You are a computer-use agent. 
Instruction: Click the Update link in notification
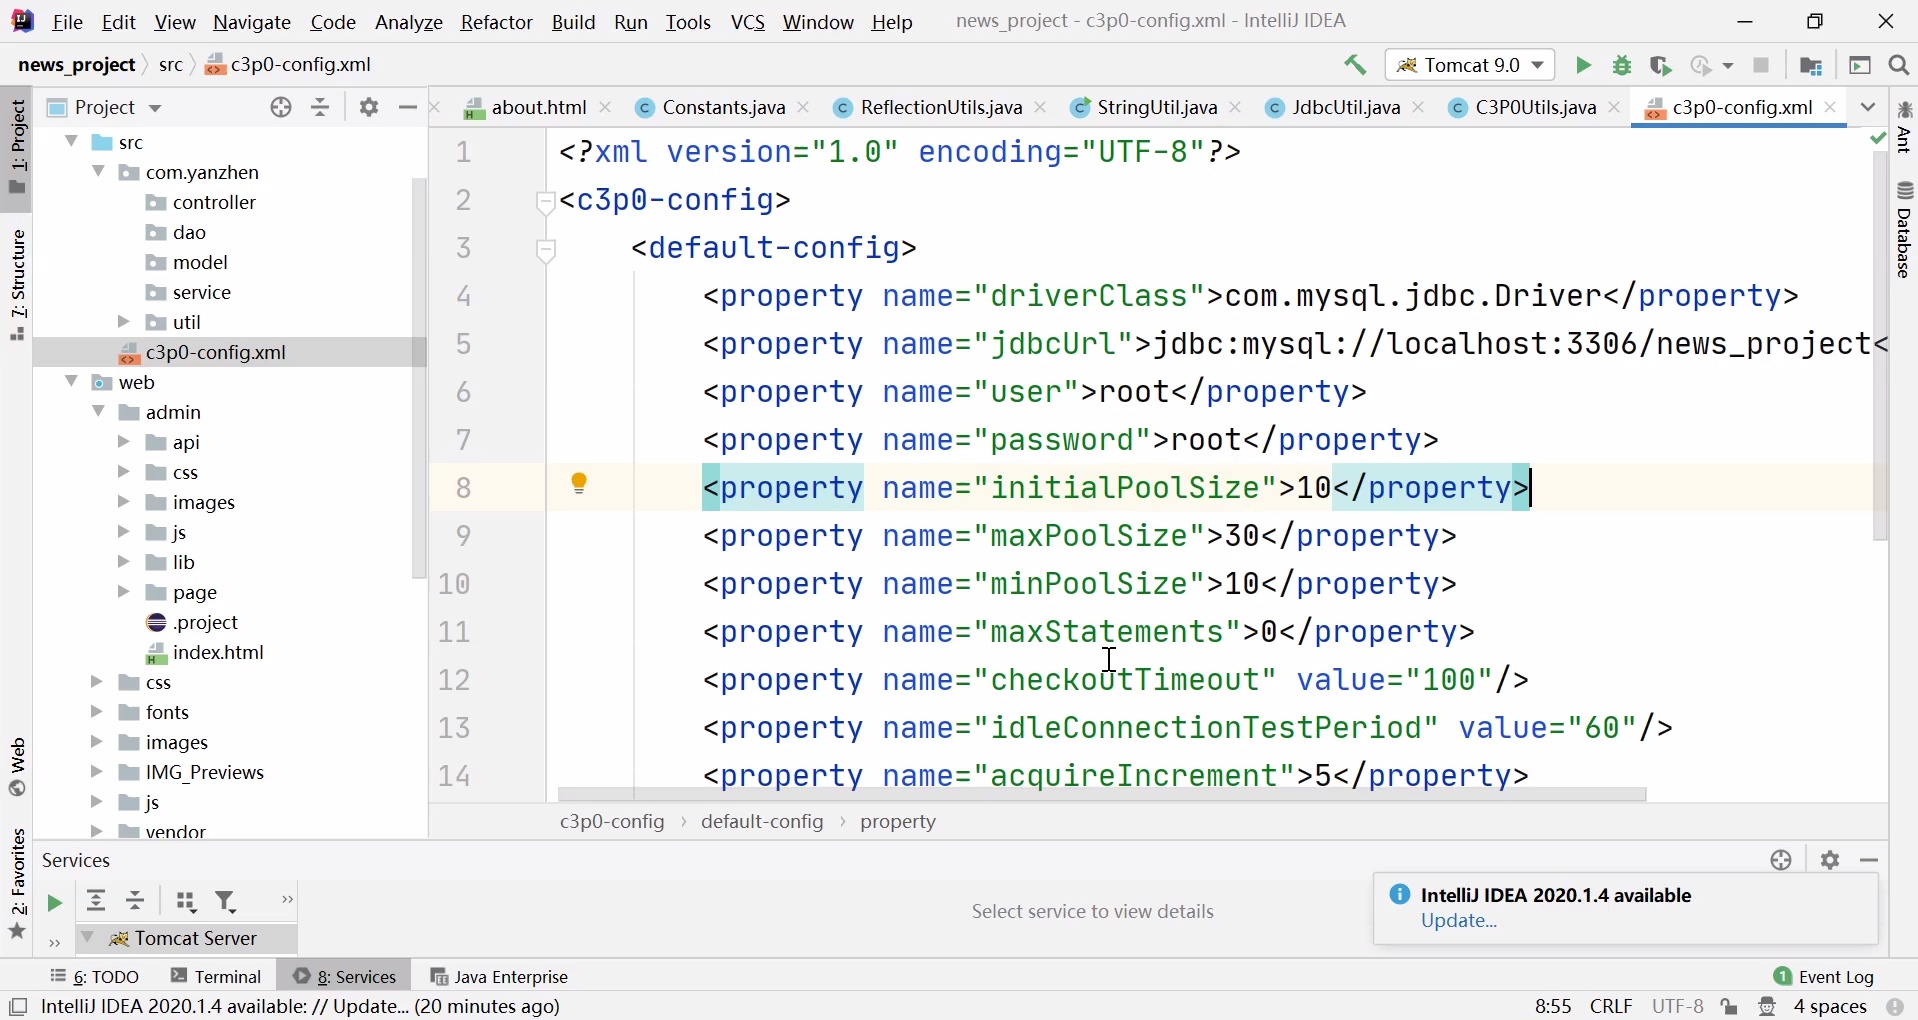1460,922
